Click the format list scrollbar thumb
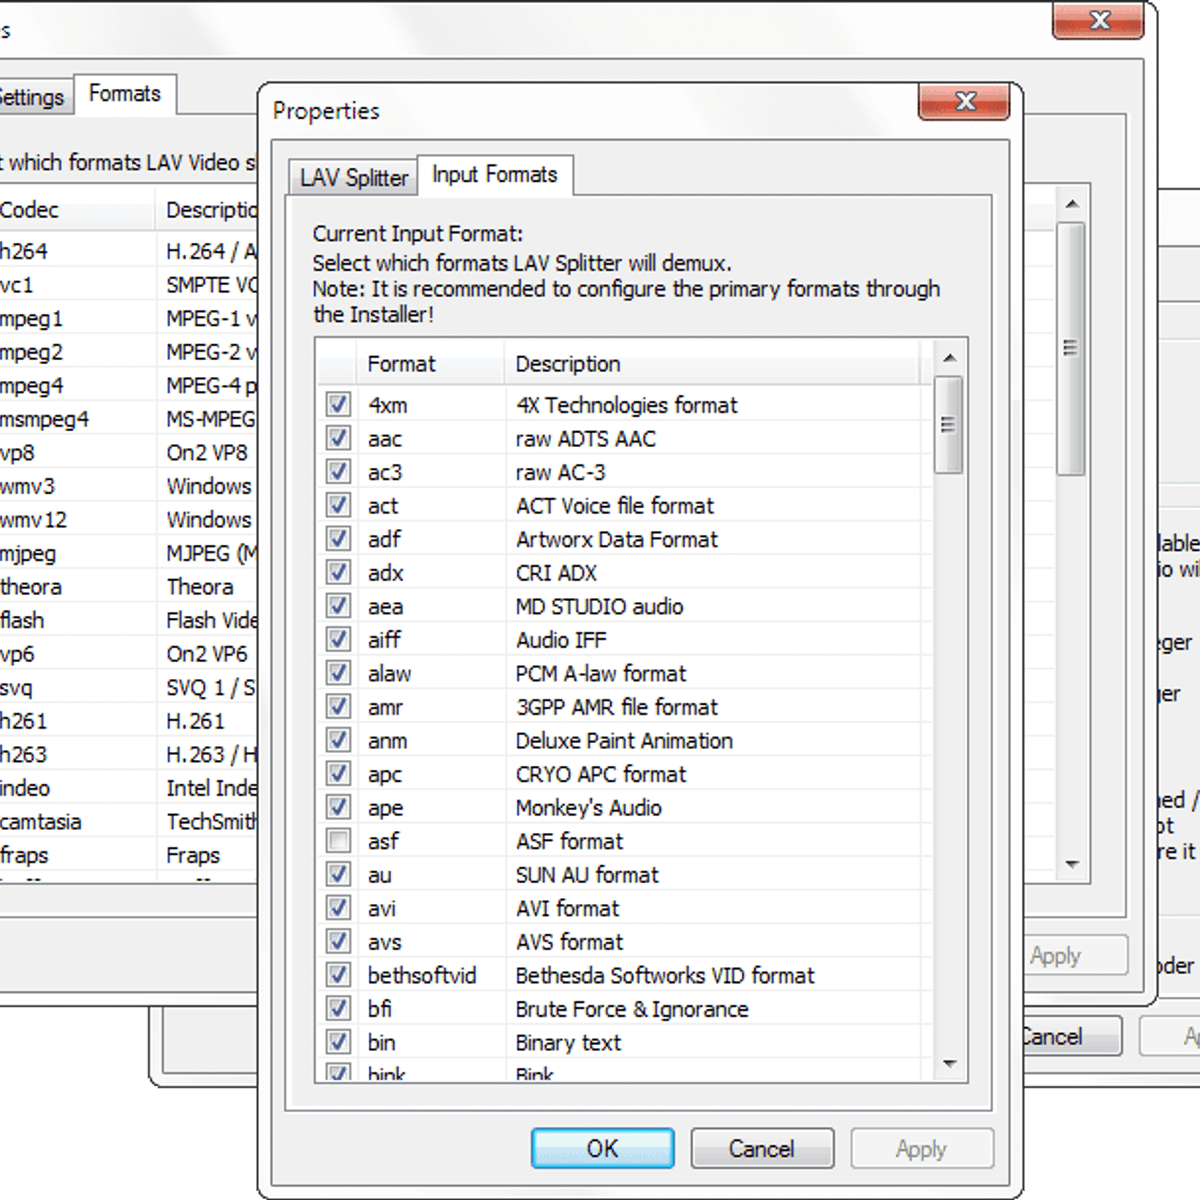1200x1200 pixels. [x=949, y=424]
